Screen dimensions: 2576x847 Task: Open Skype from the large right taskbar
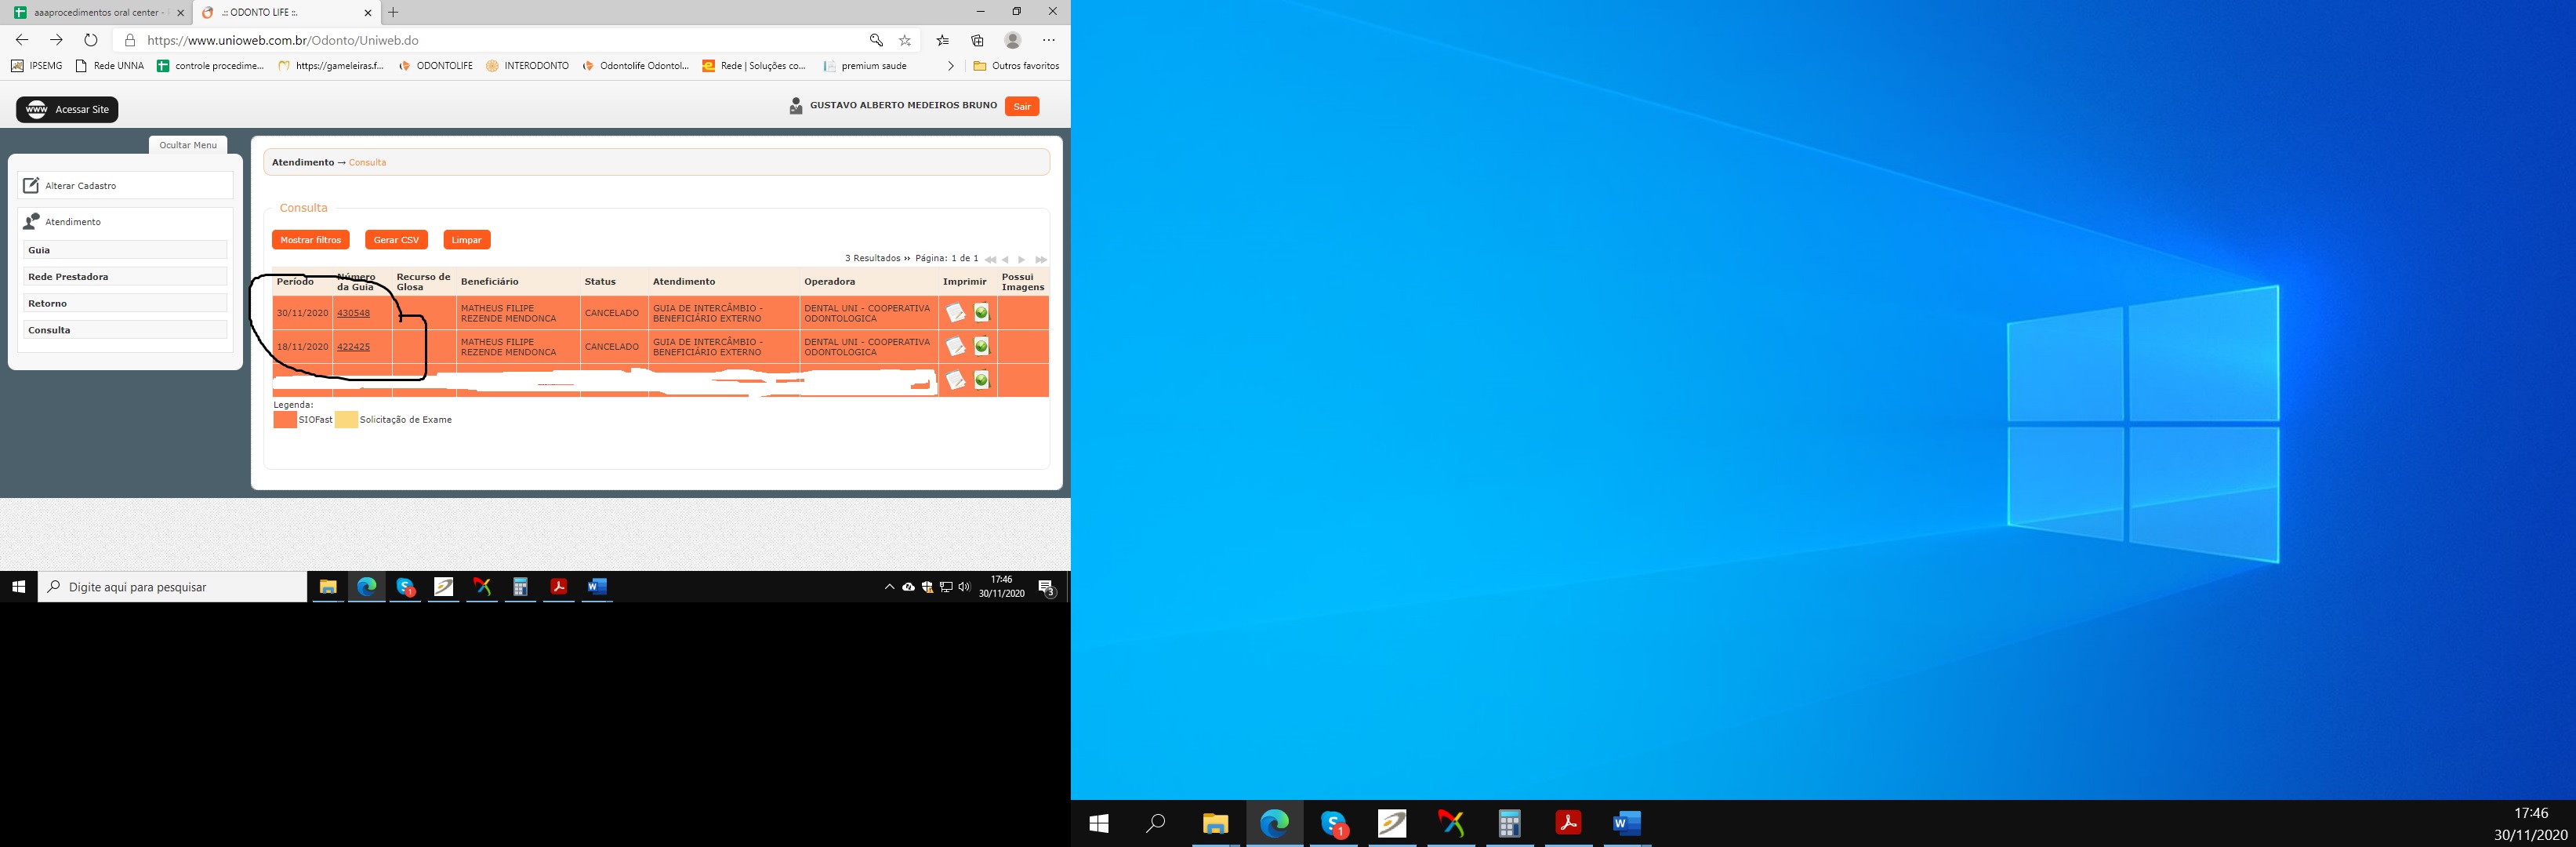pyautogui.click(x=1333, y=823)
